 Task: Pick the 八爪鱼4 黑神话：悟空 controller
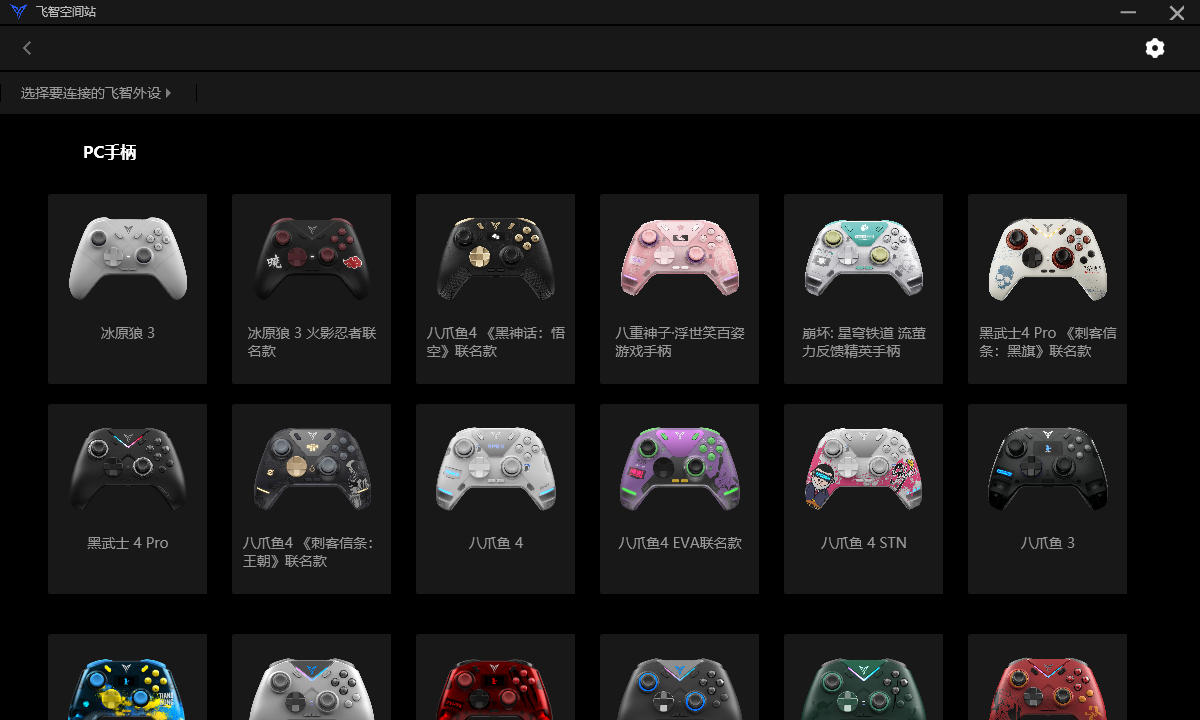495,289
